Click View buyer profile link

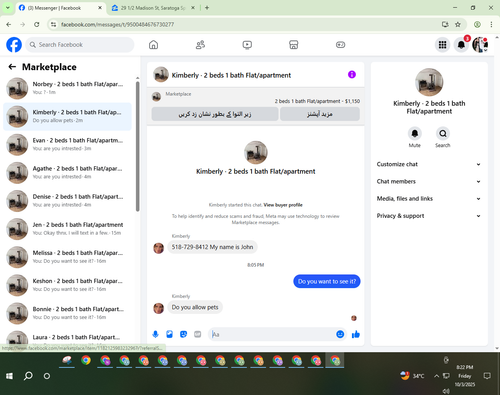tap(283, 205)
